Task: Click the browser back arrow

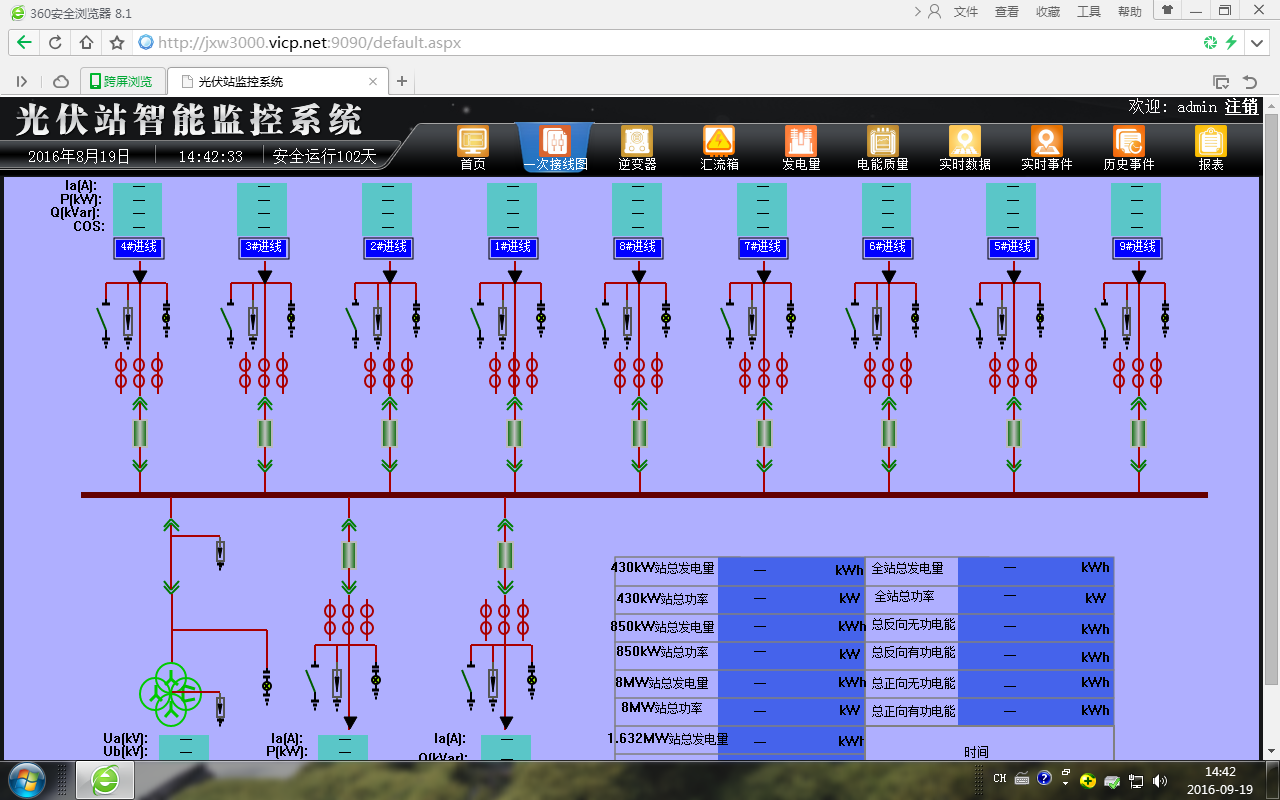Action: point(24,43)
